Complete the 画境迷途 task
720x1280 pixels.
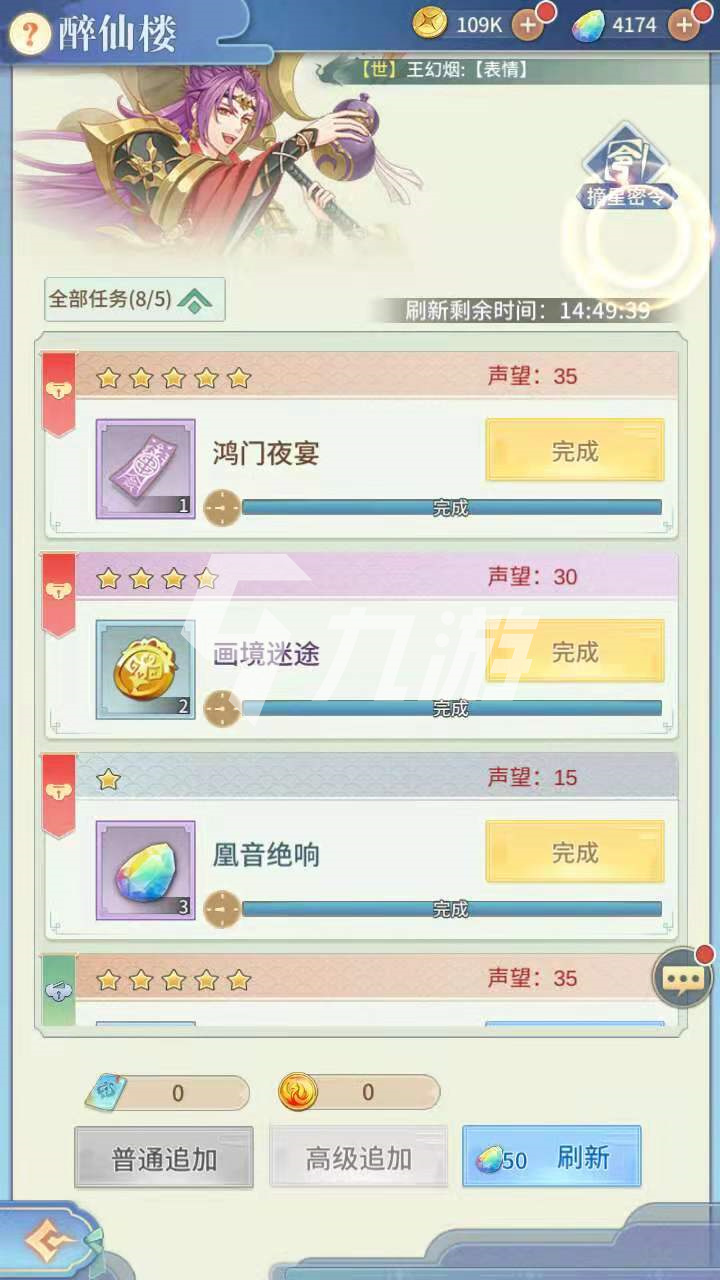click(575, 652)
